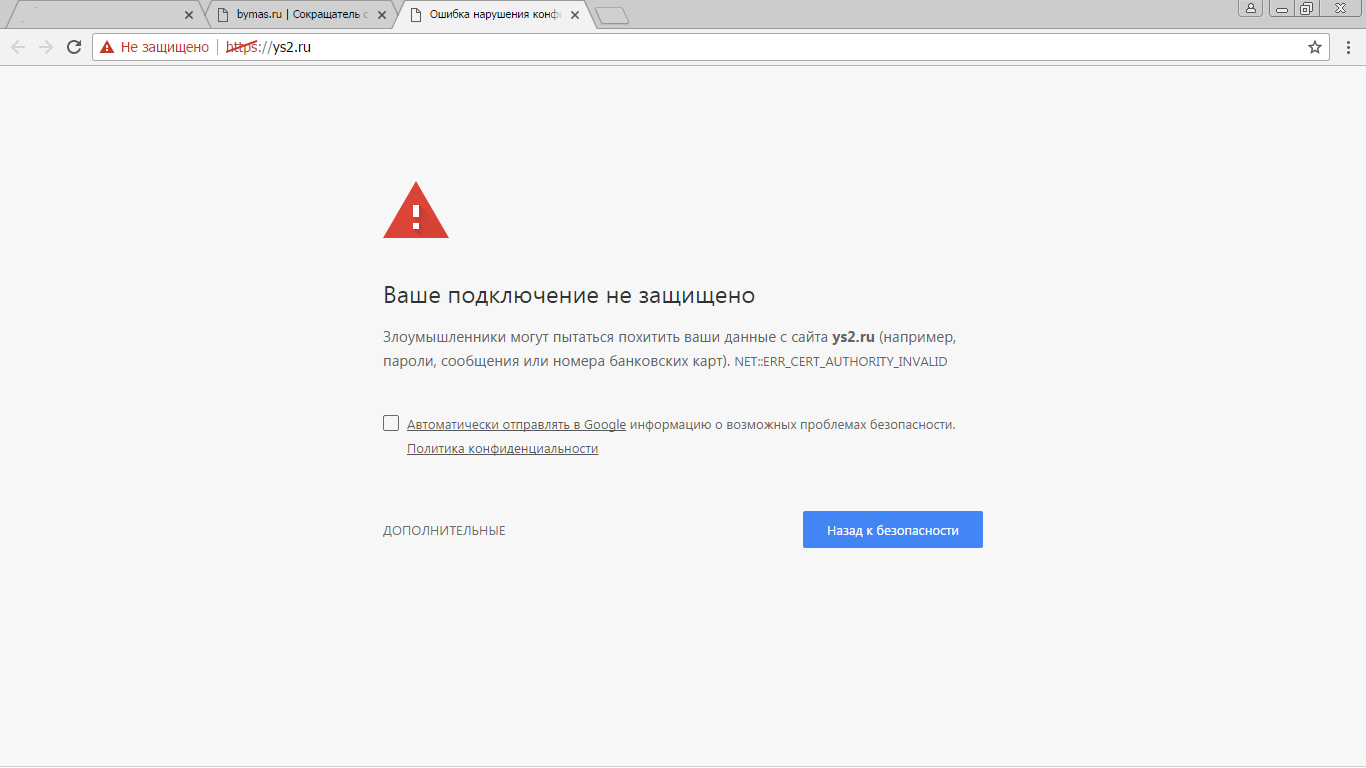Click the browser back arrow
This screenshot has height=768, width=1366.
point(18,47)
